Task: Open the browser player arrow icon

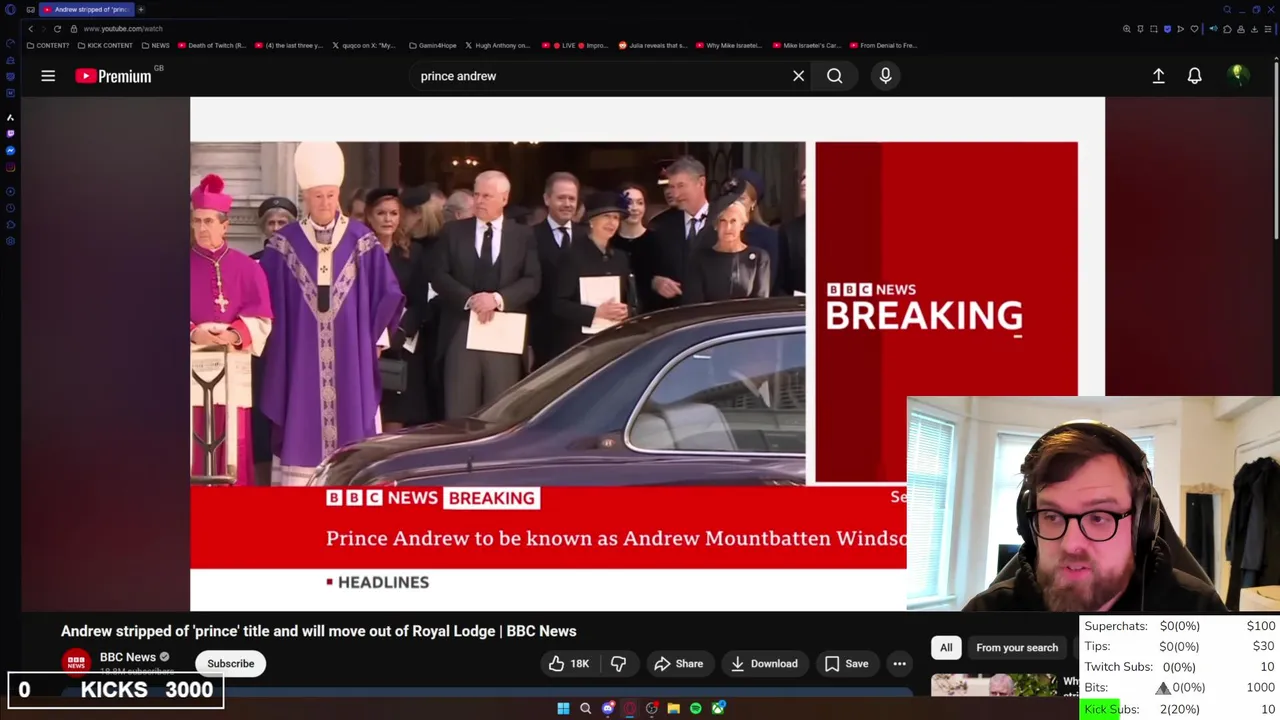Action: tap(1181, 29)
